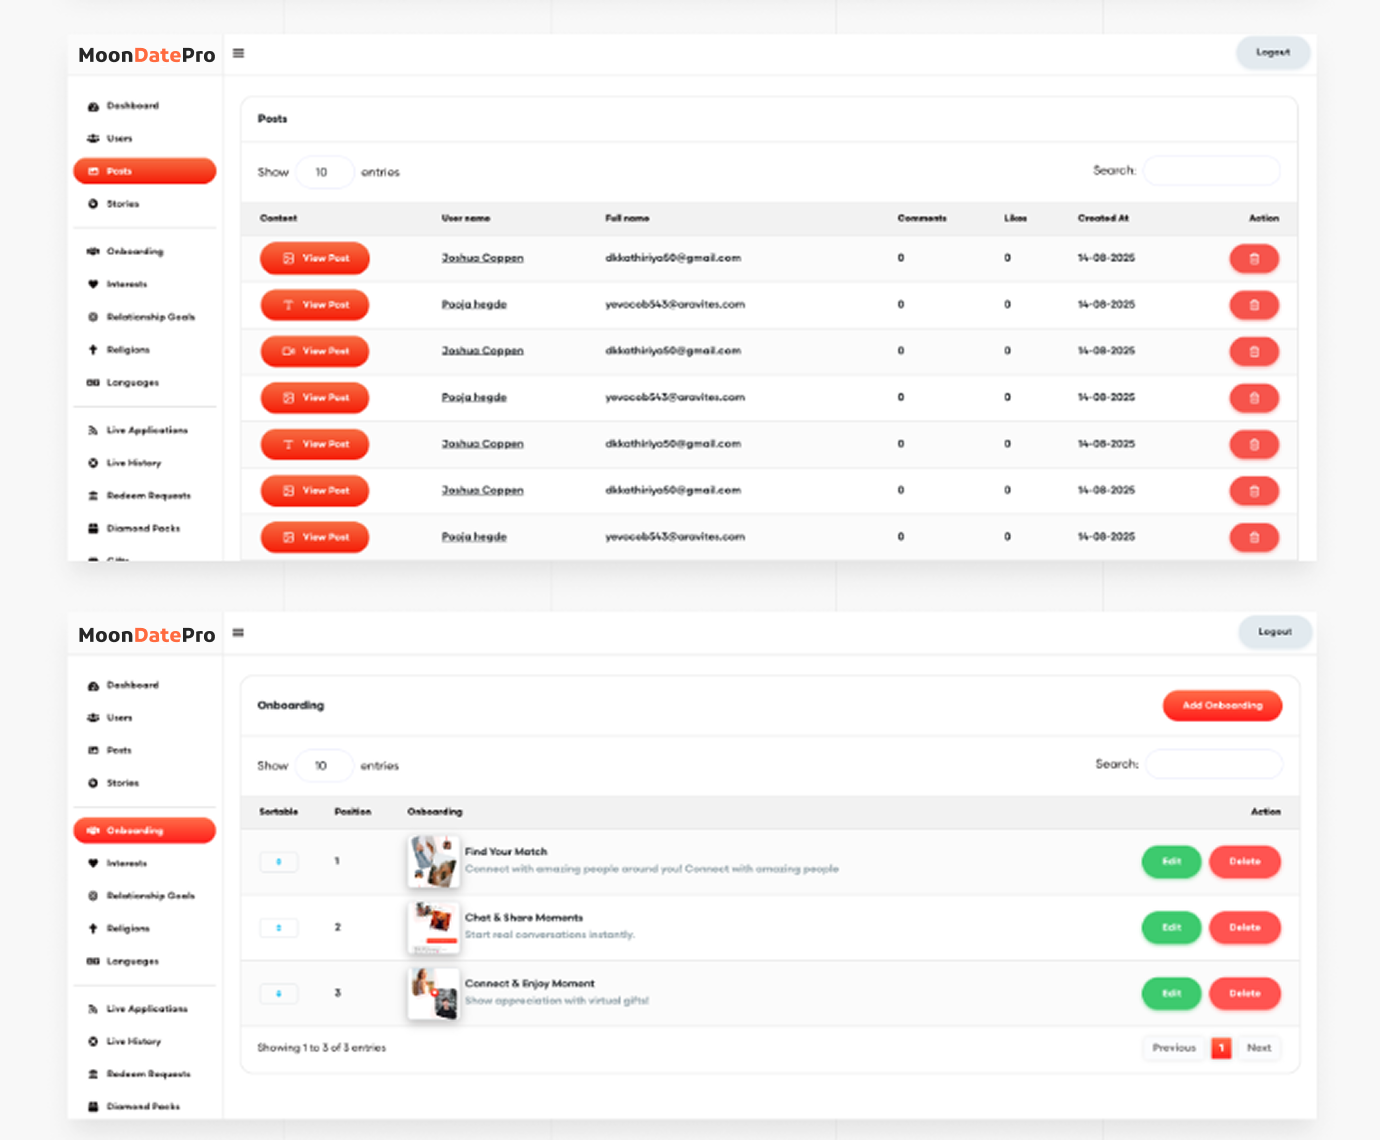
Task: Delete the Find Your Match onboarding item
Action: click(1244, 861)
